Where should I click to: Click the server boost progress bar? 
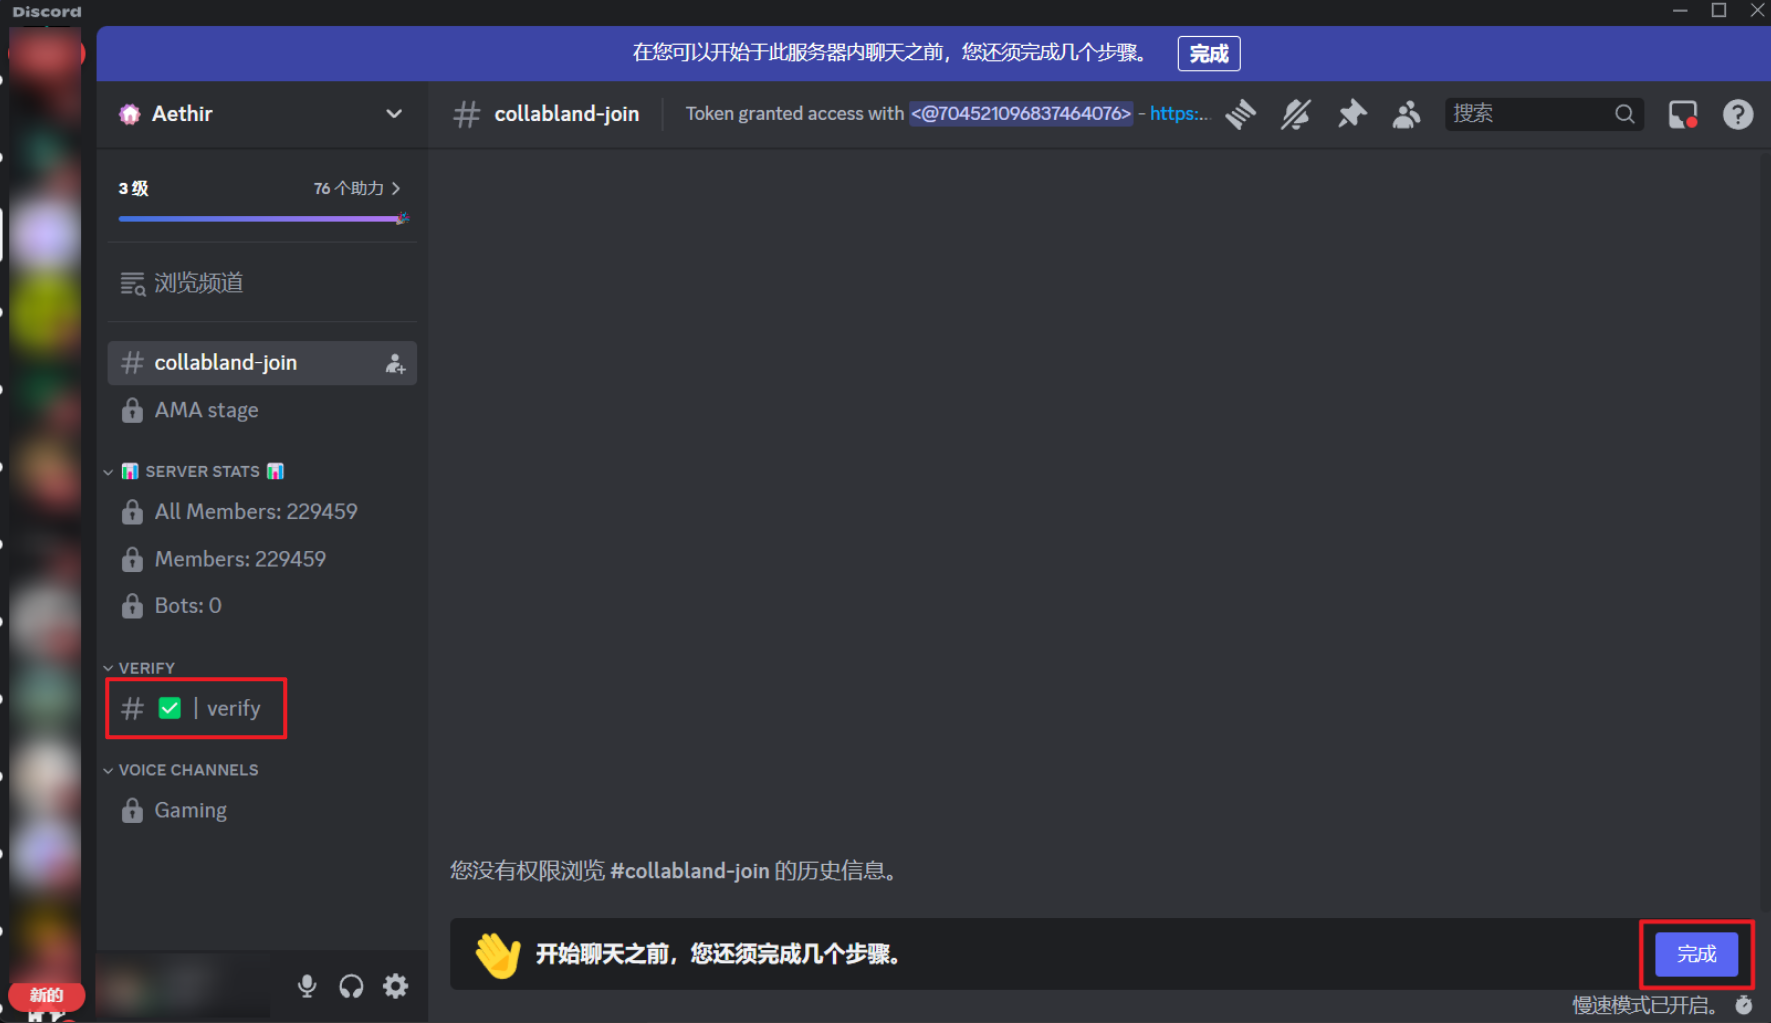pos(263,219)
